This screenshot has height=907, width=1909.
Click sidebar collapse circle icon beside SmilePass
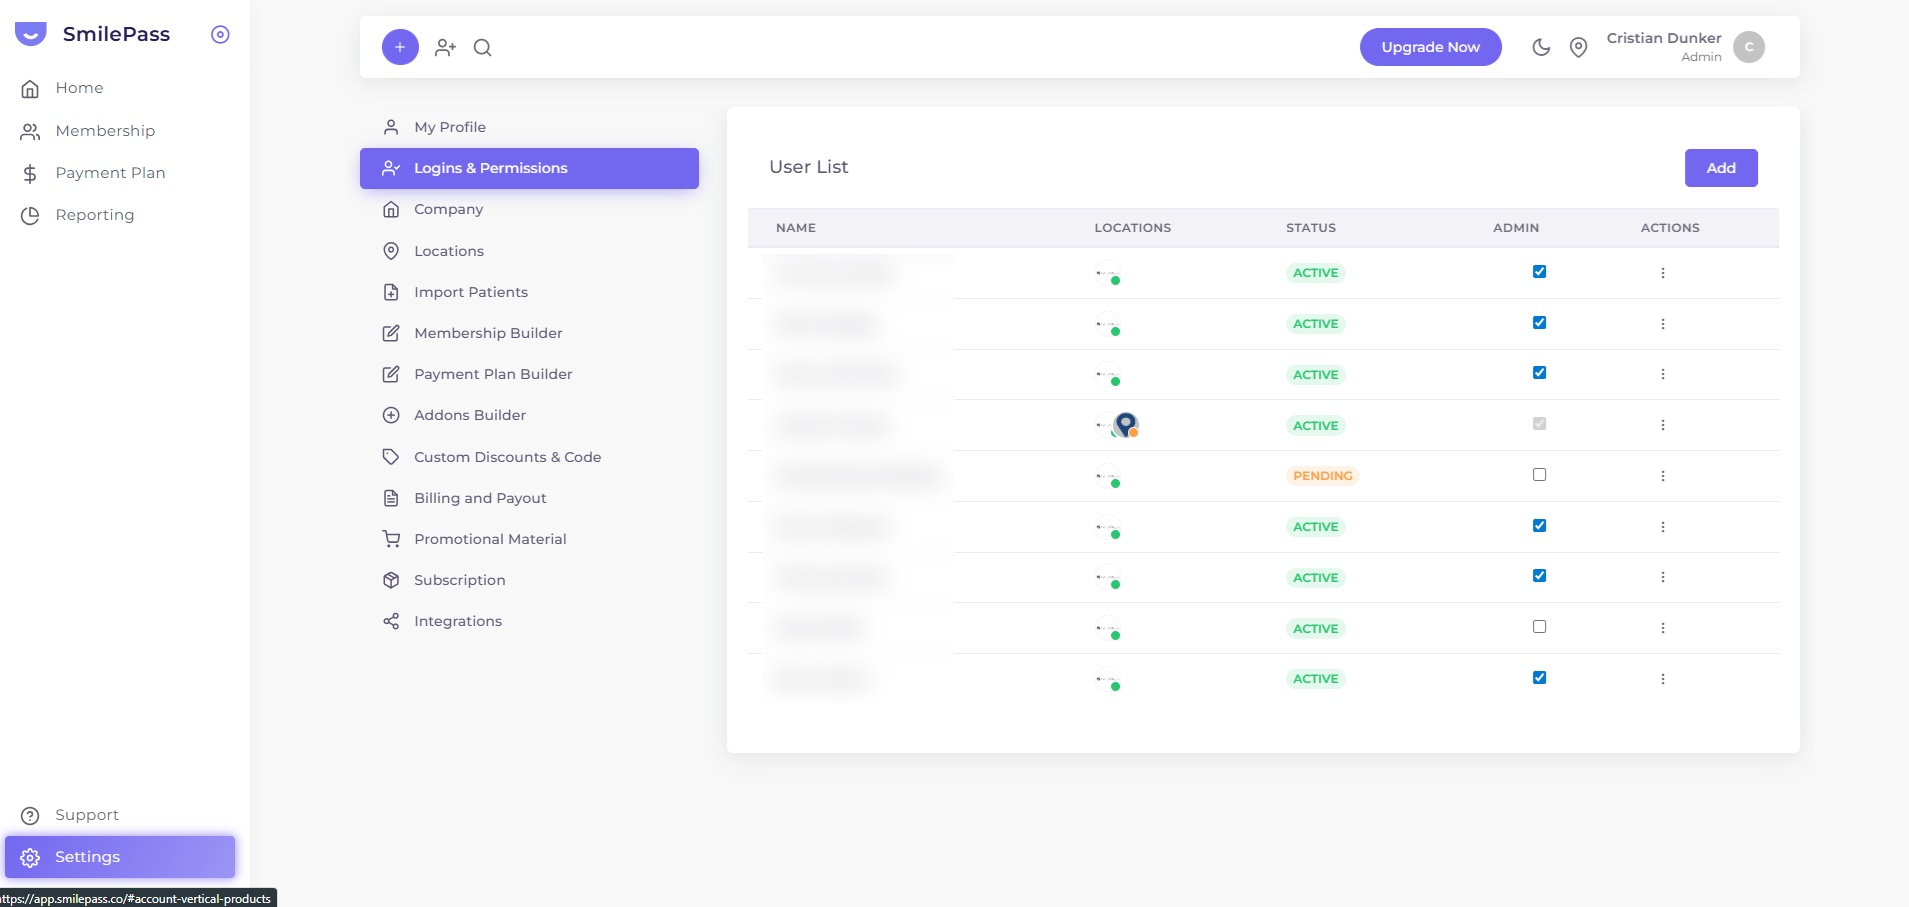pos(221,34)
